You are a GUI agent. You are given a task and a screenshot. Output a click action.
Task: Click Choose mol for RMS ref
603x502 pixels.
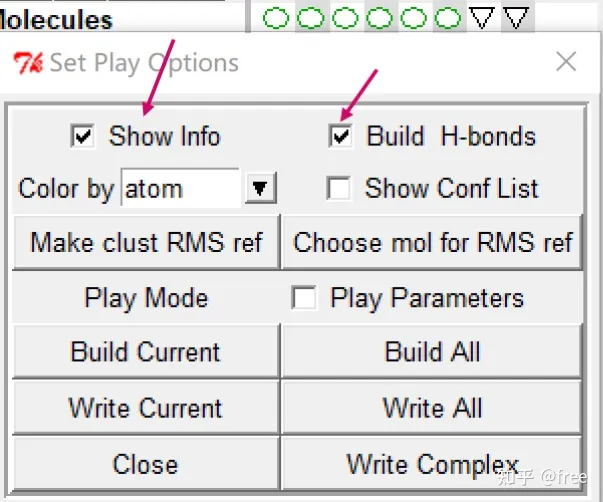[x=432, y=242]
